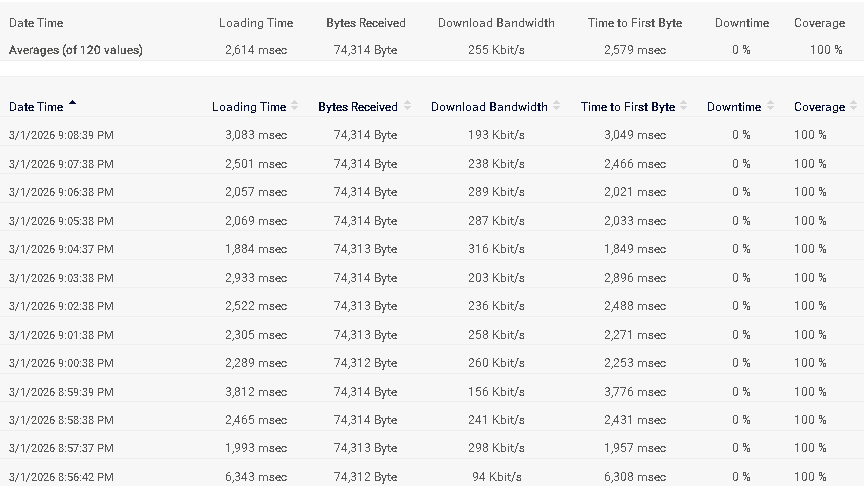Image resolution: width=864 pixels, height=486 pixels.
Task: Select the row dated 3/1/2026 8:56:42 PM
Action: (x=61, y=477)
